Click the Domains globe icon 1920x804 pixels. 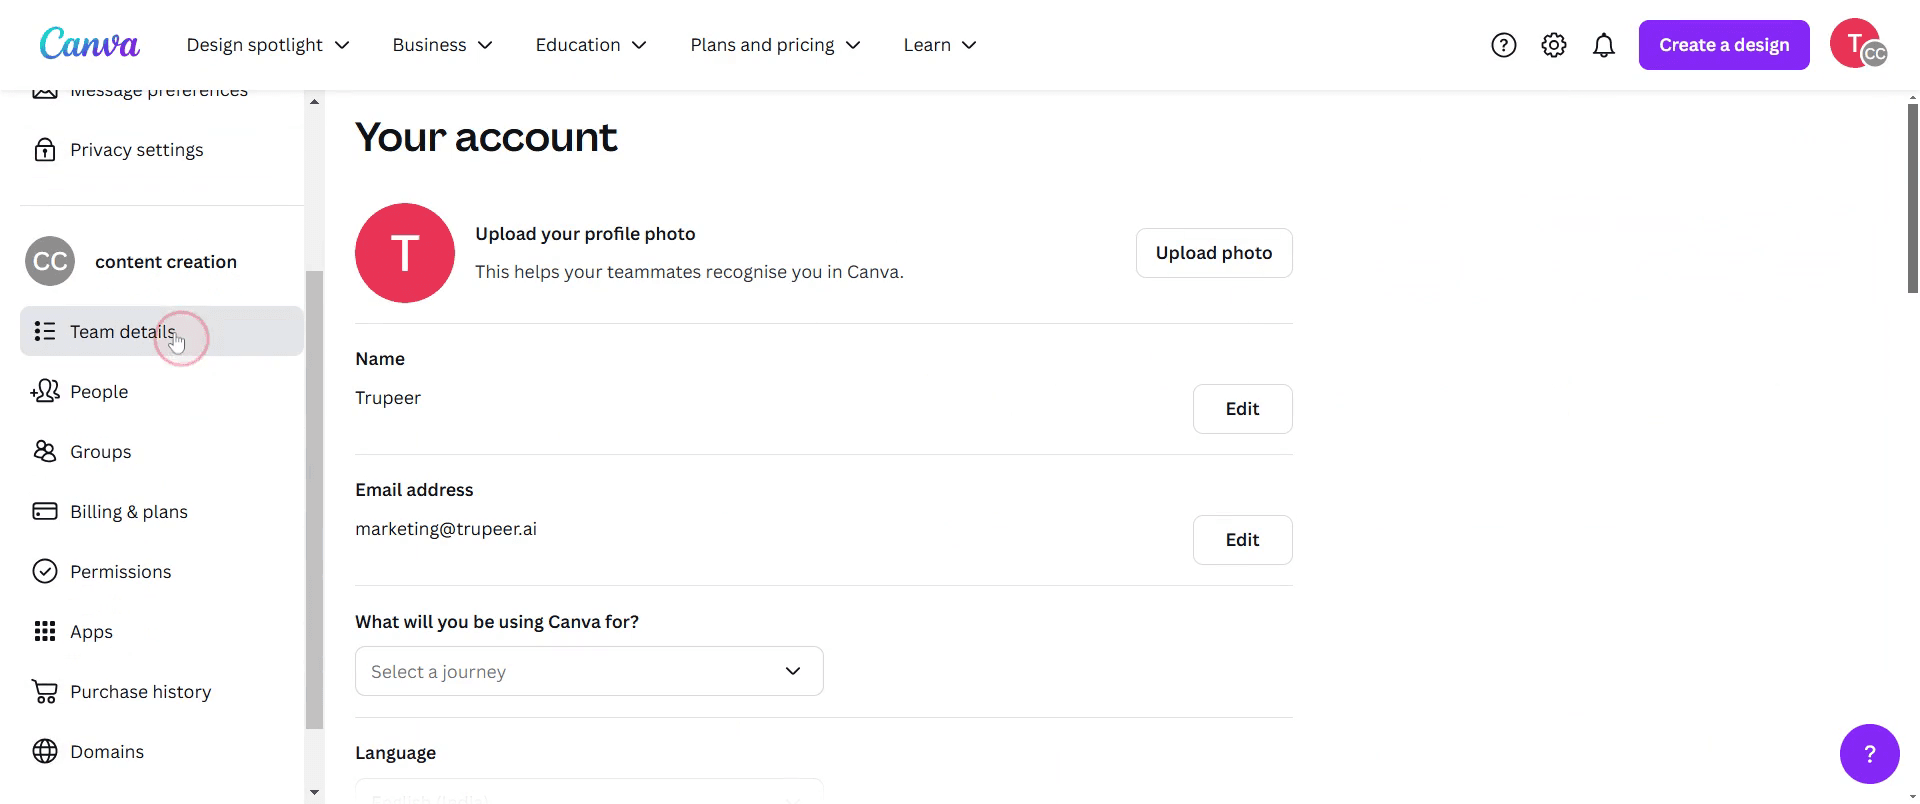click(x=45, y=752)
